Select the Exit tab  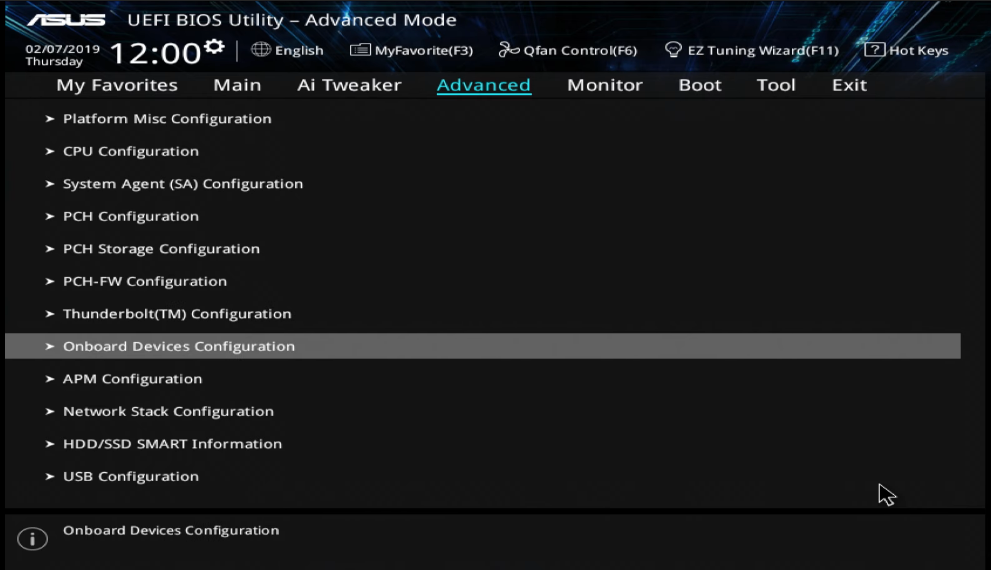point(849,85)
